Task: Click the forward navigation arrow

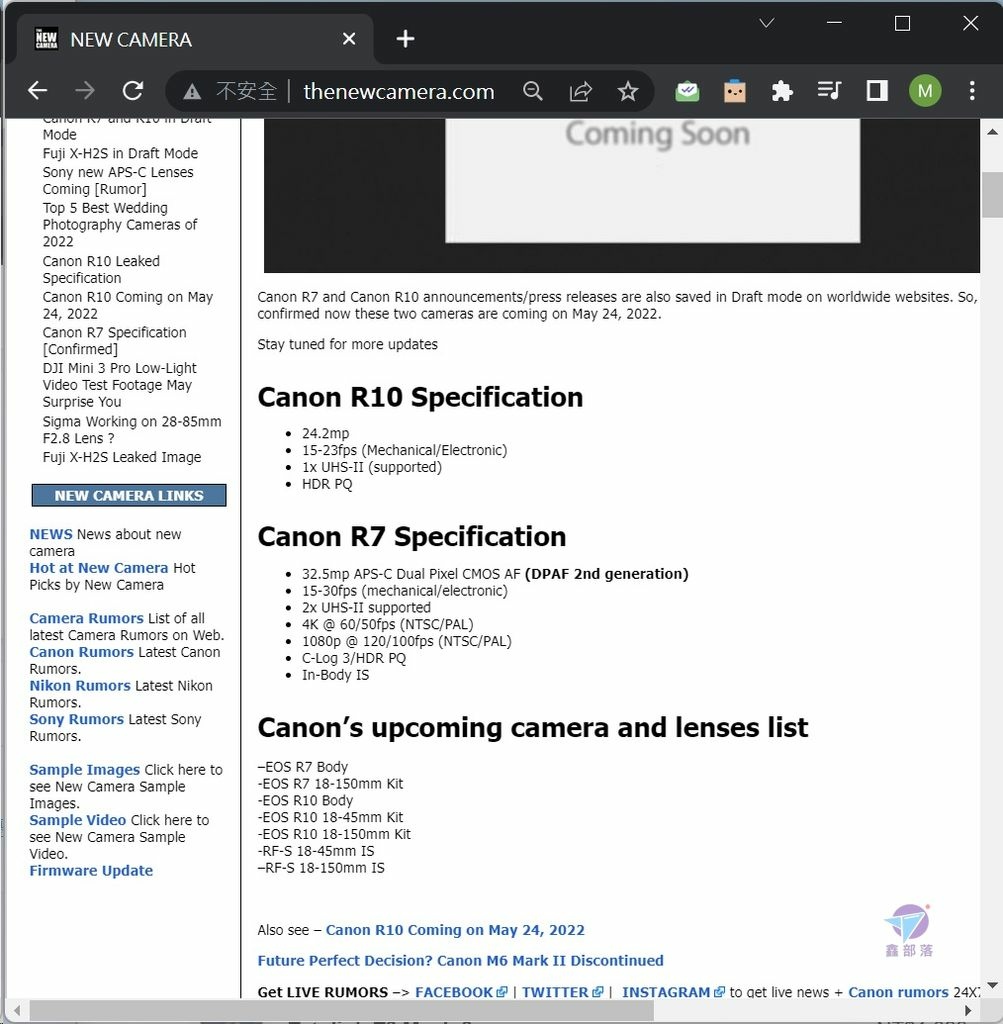Action: 85,90
